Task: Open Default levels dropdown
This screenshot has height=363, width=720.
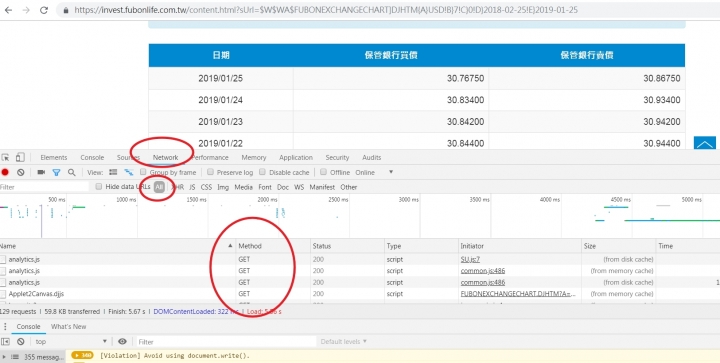Action: point(343,341)
